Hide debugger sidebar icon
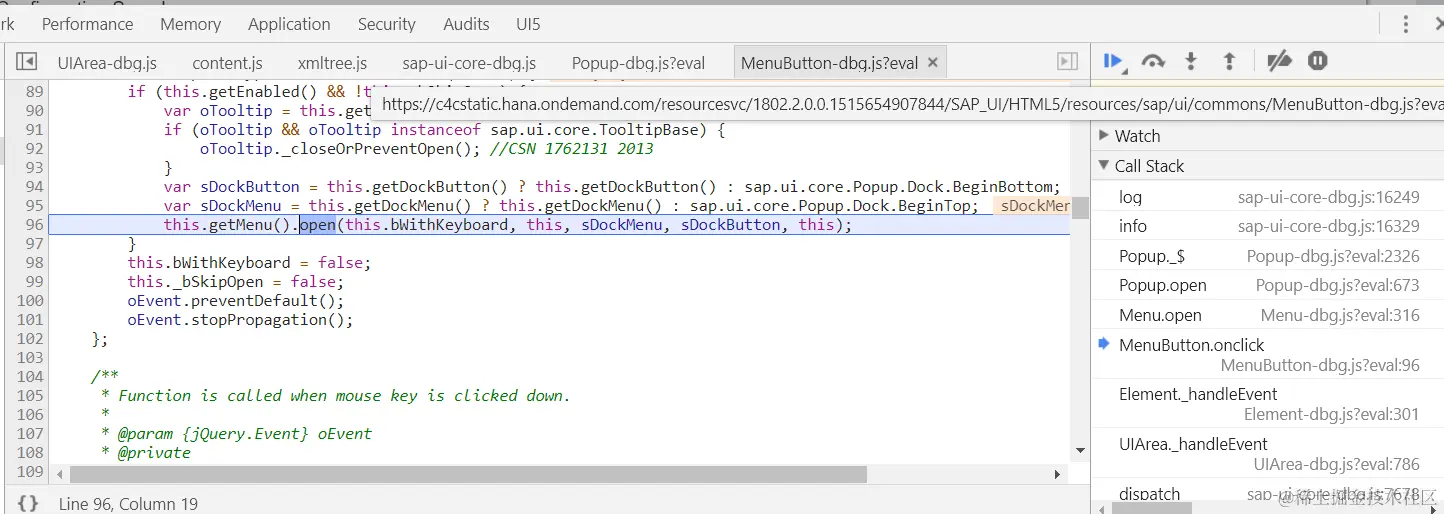The image size is (1444, 514). [x=1068, y=62]
